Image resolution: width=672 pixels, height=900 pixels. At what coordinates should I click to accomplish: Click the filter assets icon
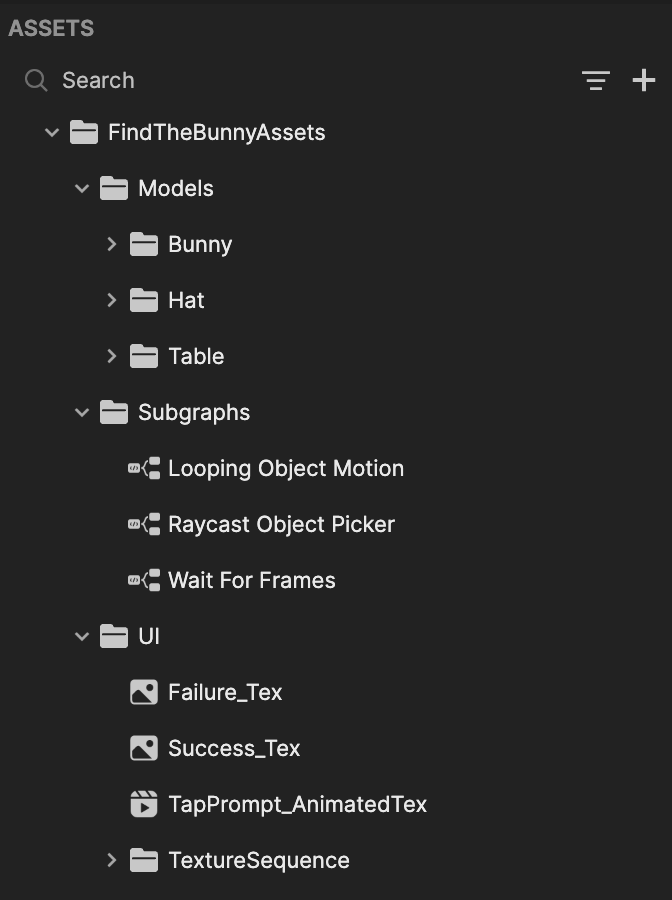[596, 80]
